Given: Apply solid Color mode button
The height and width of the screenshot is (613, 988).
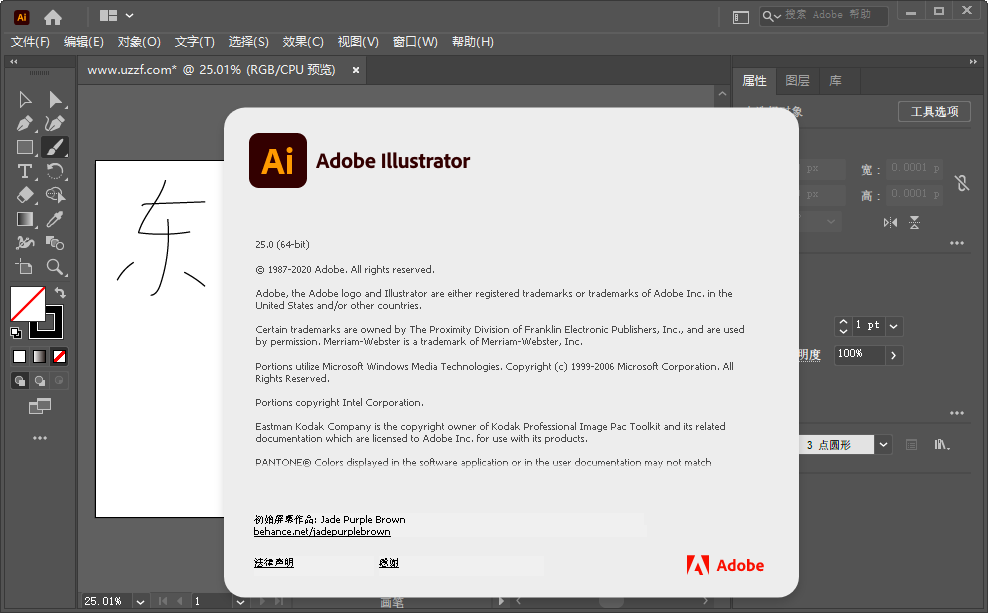Looking at the screenshot, I should (x=20, y=357).
